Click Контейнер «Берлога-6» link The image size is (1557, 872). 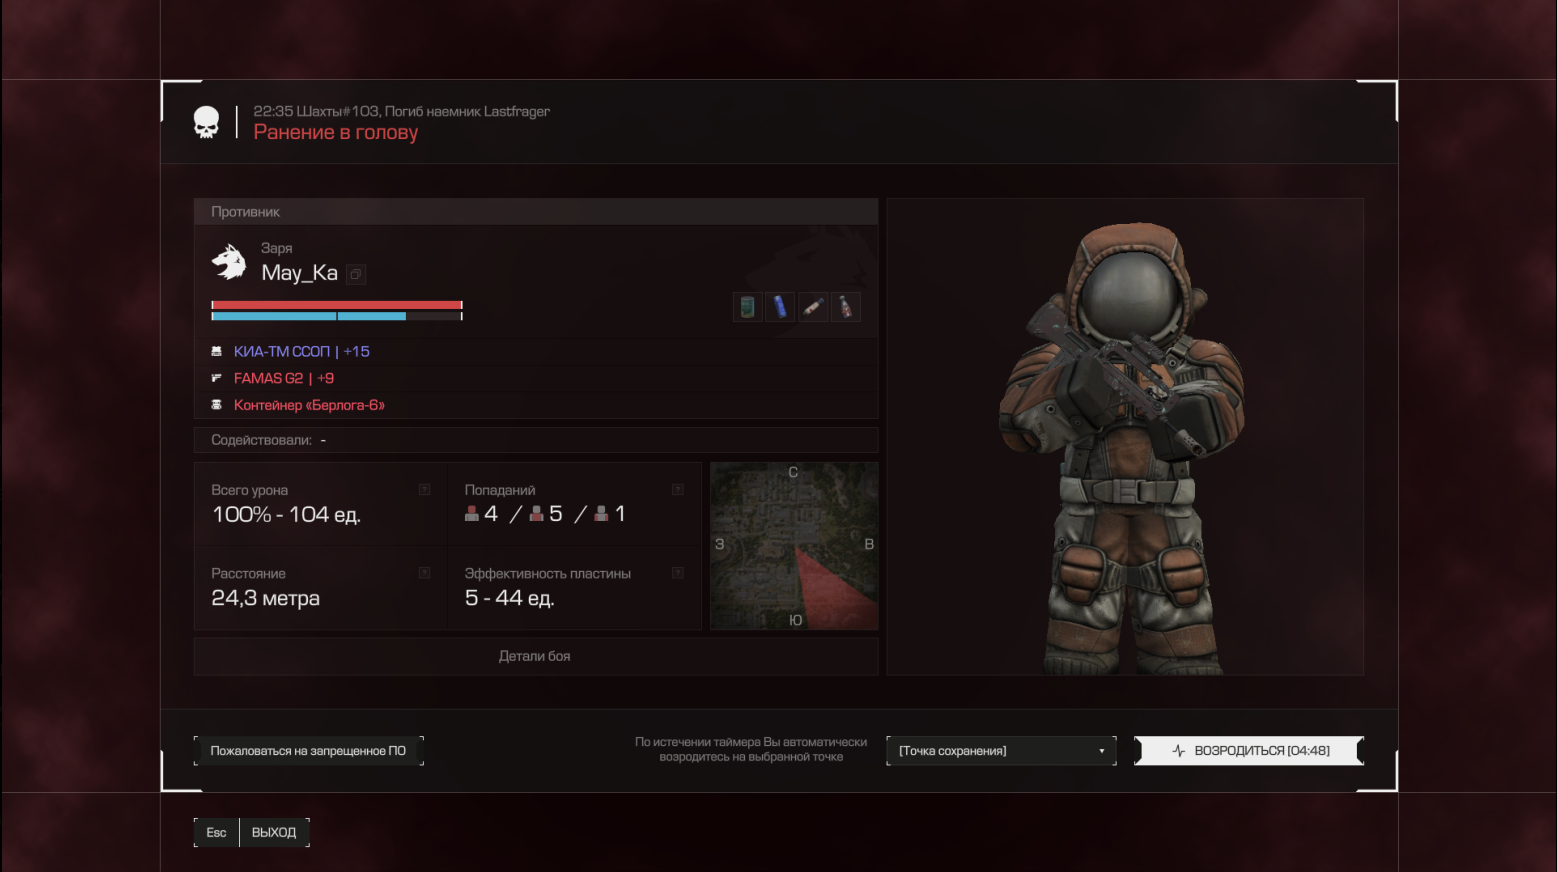coord(309,405)
